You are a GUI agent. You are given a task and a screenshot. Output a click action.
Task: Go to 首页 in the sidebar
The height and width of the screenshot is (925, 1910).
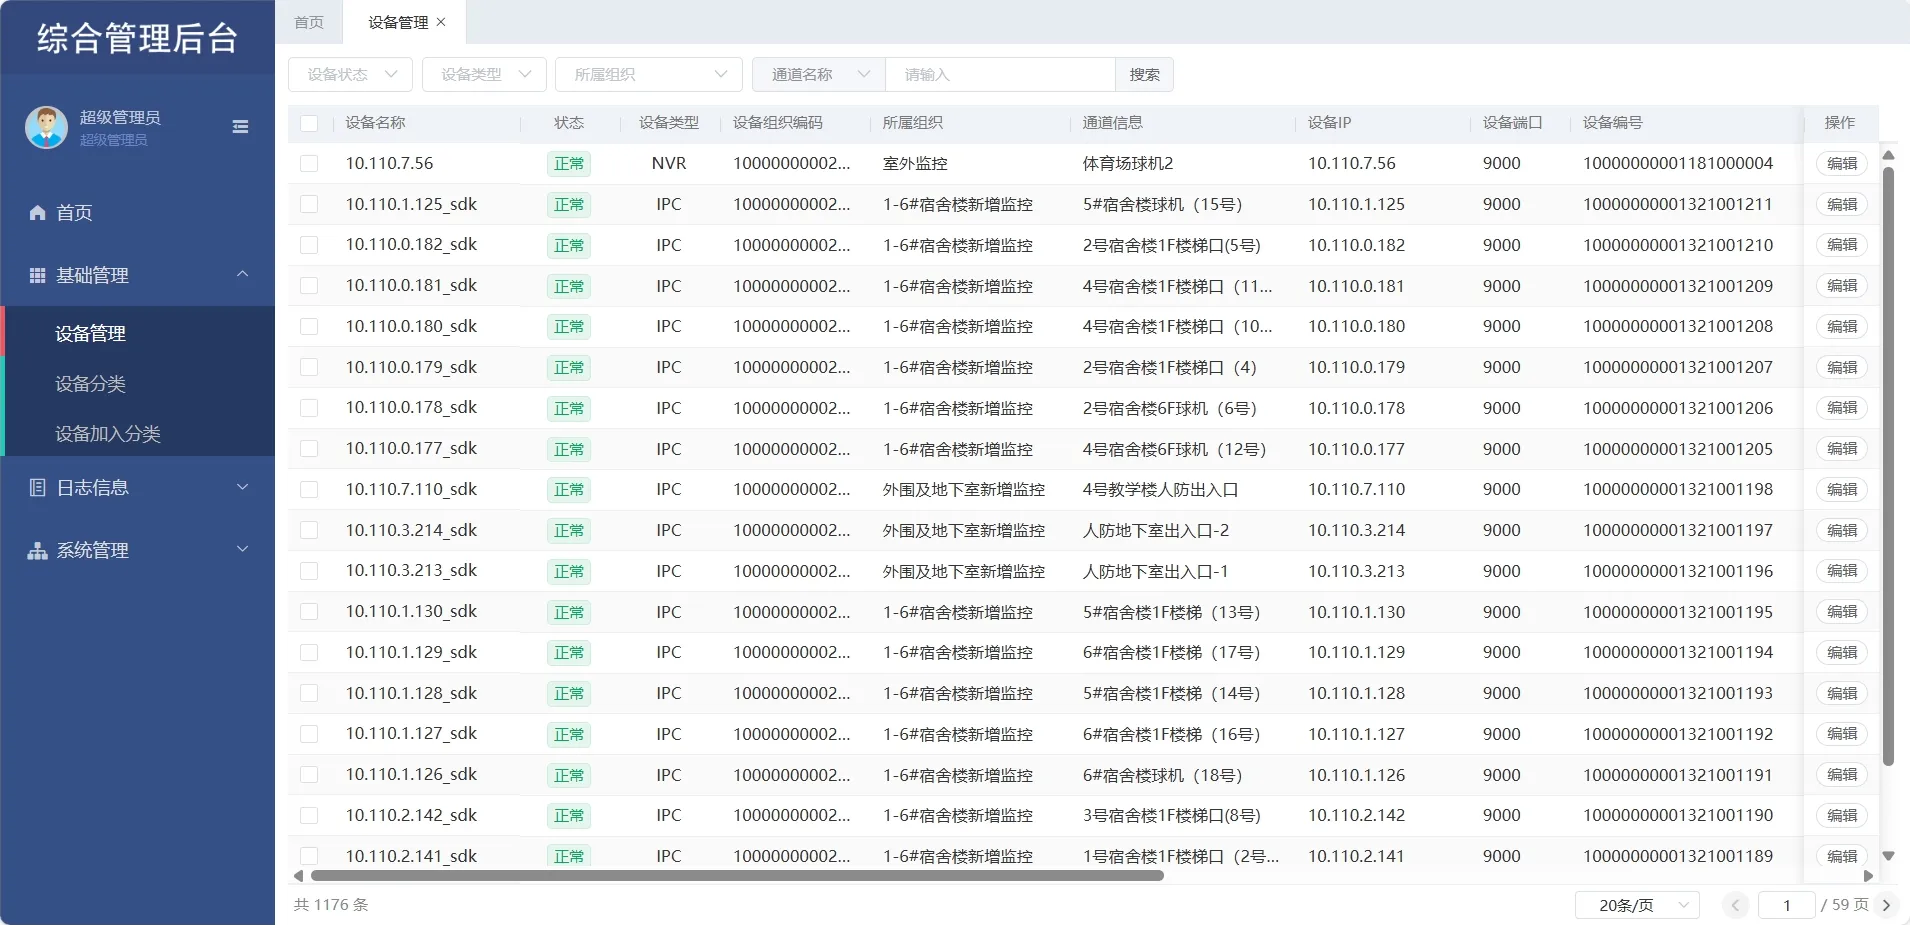pos(138,212)
